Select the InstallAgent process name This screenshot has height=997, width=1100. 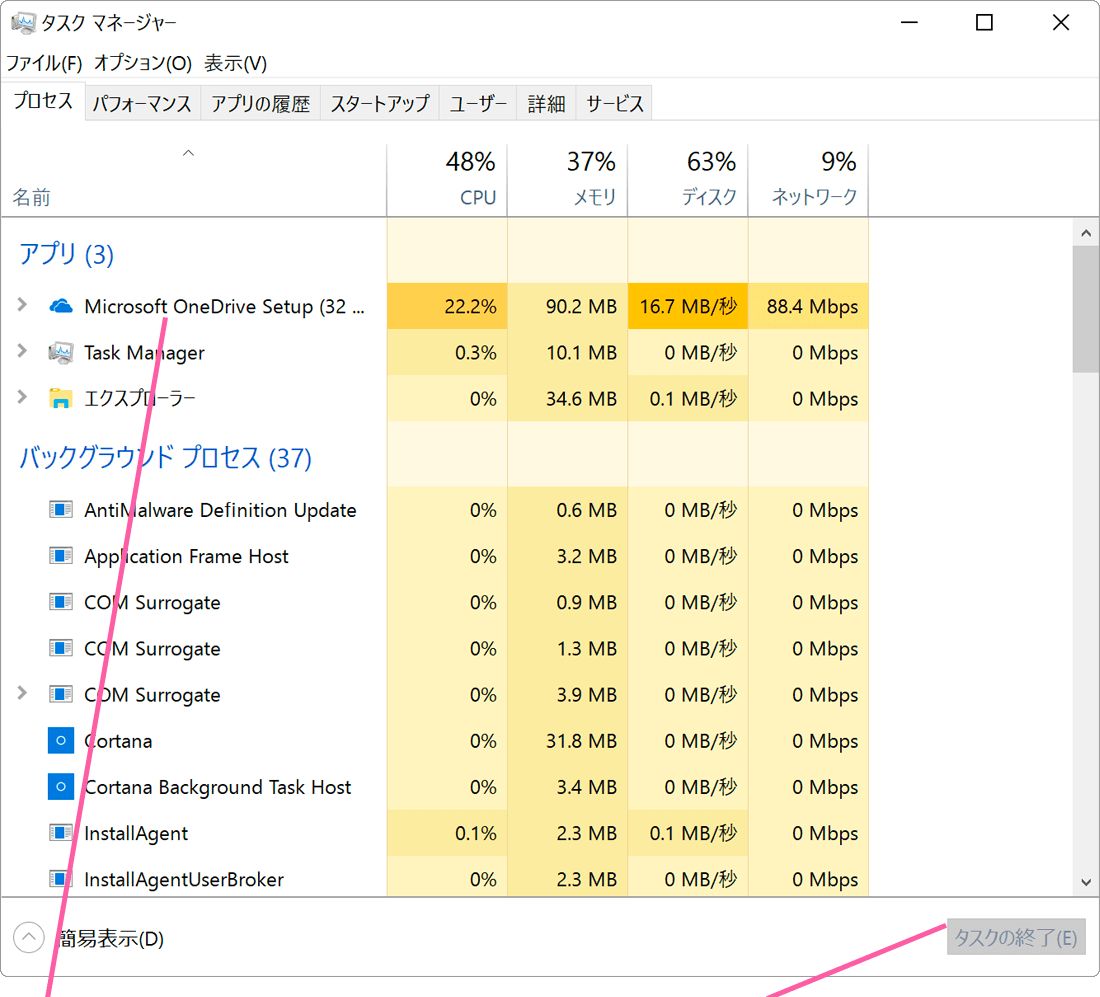point(136,834)
